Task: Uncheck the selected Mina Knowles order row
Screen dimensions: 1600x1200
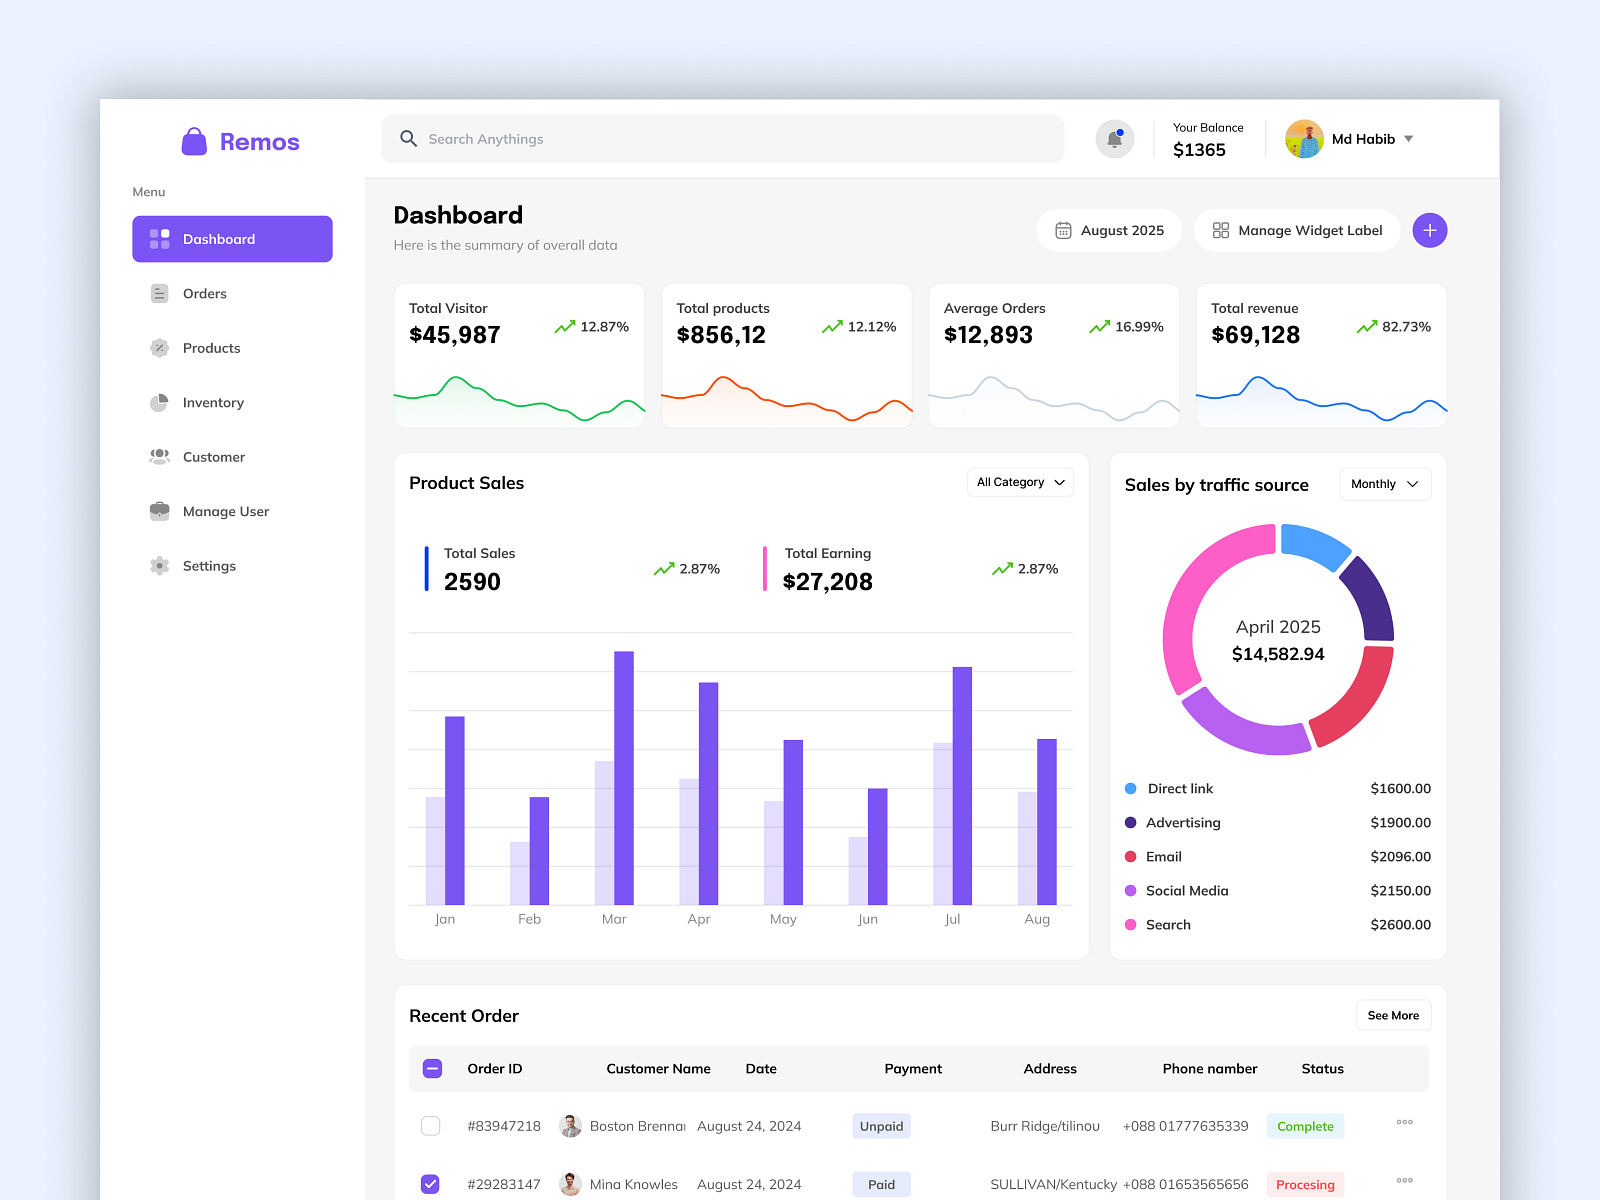Action: click(x=430, y=1183)
